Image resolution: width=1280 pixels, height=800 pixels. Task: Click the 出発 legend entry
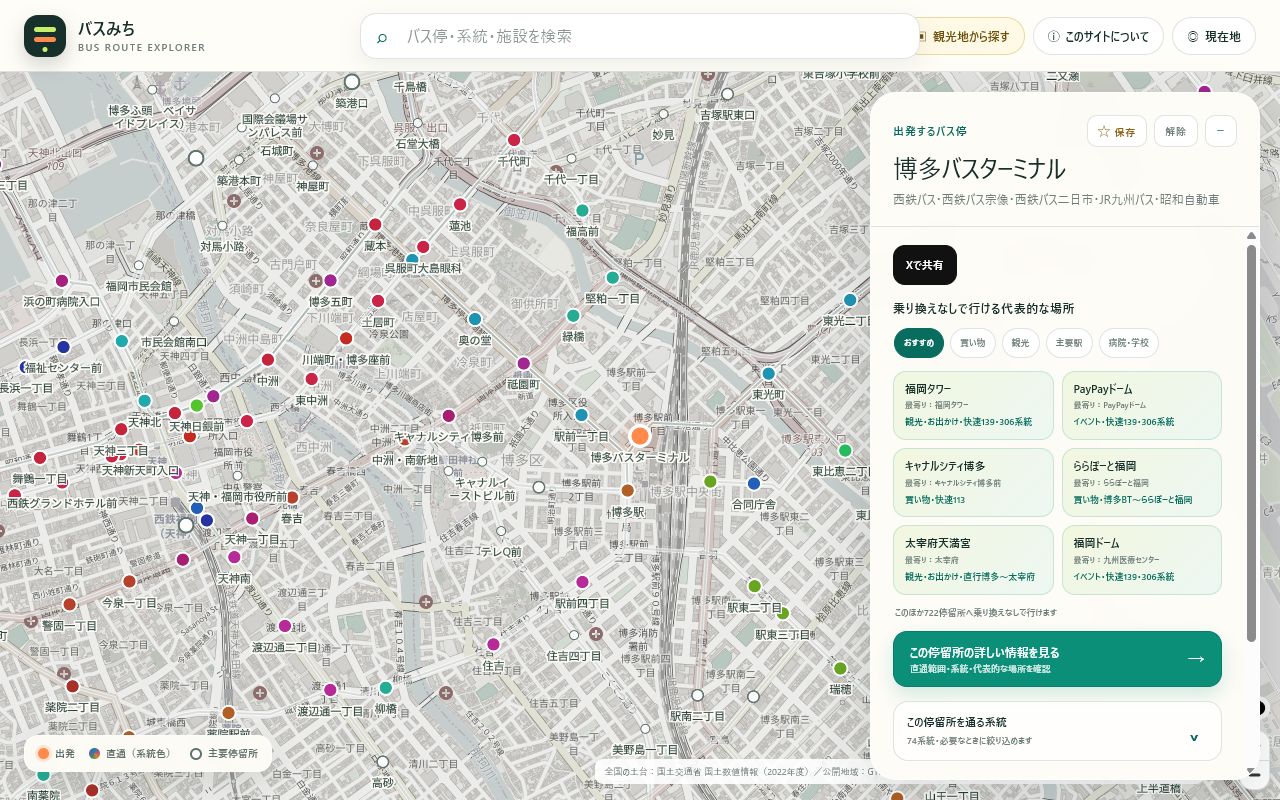pos(56,753)
